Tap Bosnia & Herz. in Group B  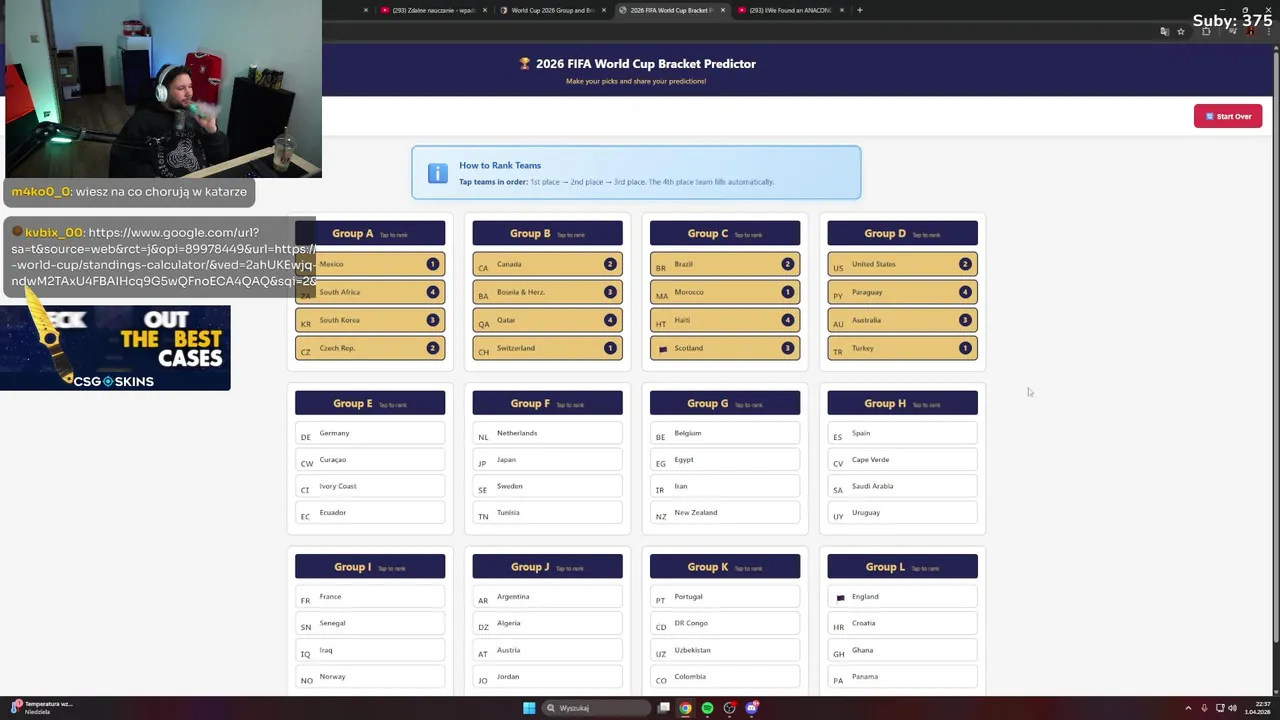coord(547,292)
